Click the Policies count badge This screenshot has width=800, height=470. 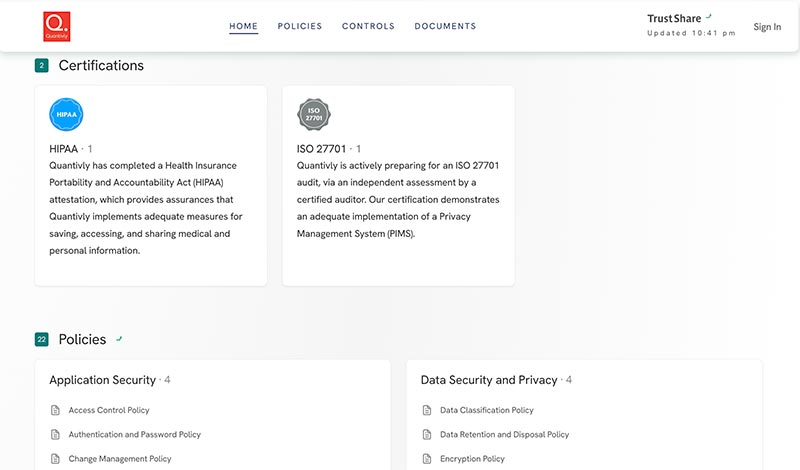[x=42, y=339]
